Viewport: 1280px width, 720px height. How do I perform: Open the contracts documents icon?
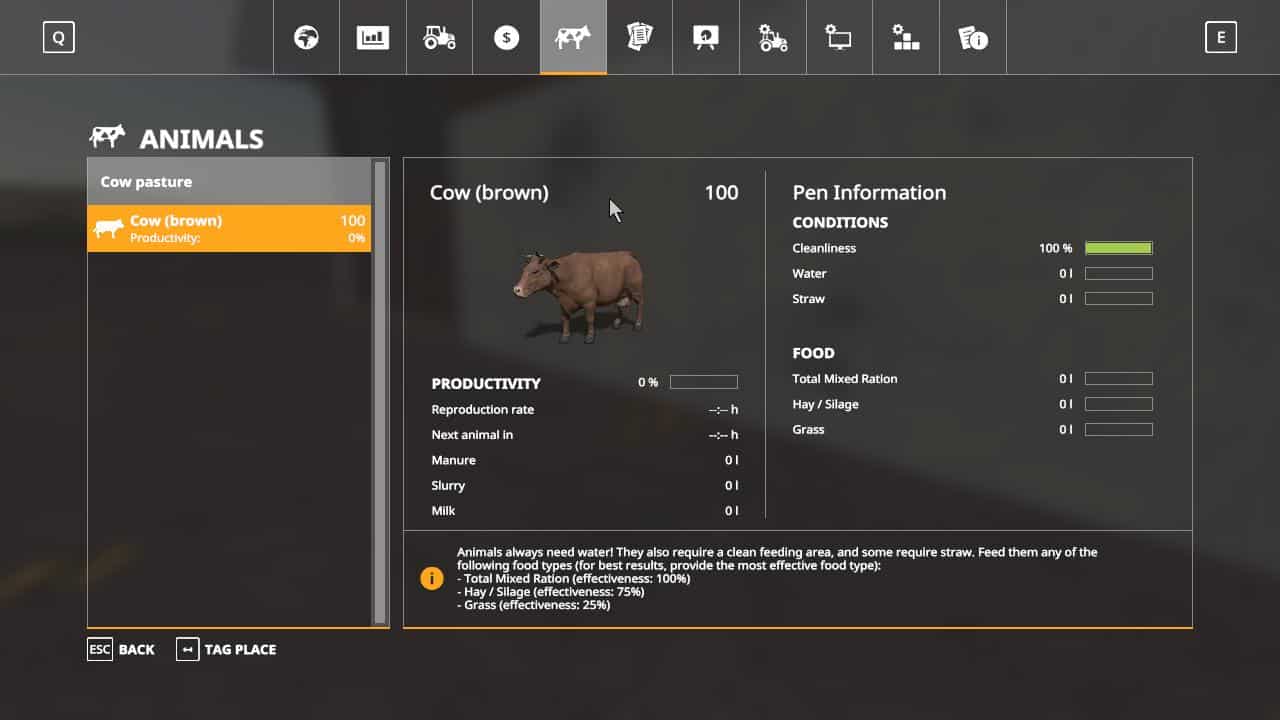639,38
